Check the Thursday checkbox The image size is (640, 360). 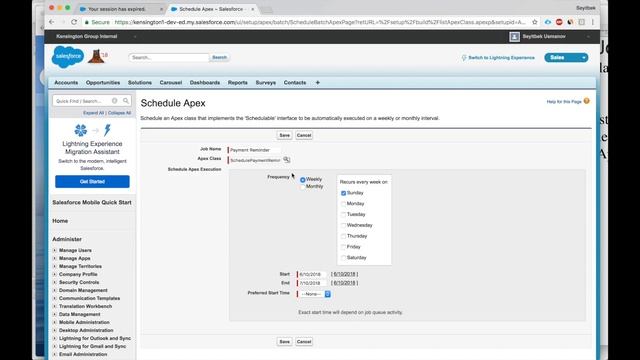343,236
